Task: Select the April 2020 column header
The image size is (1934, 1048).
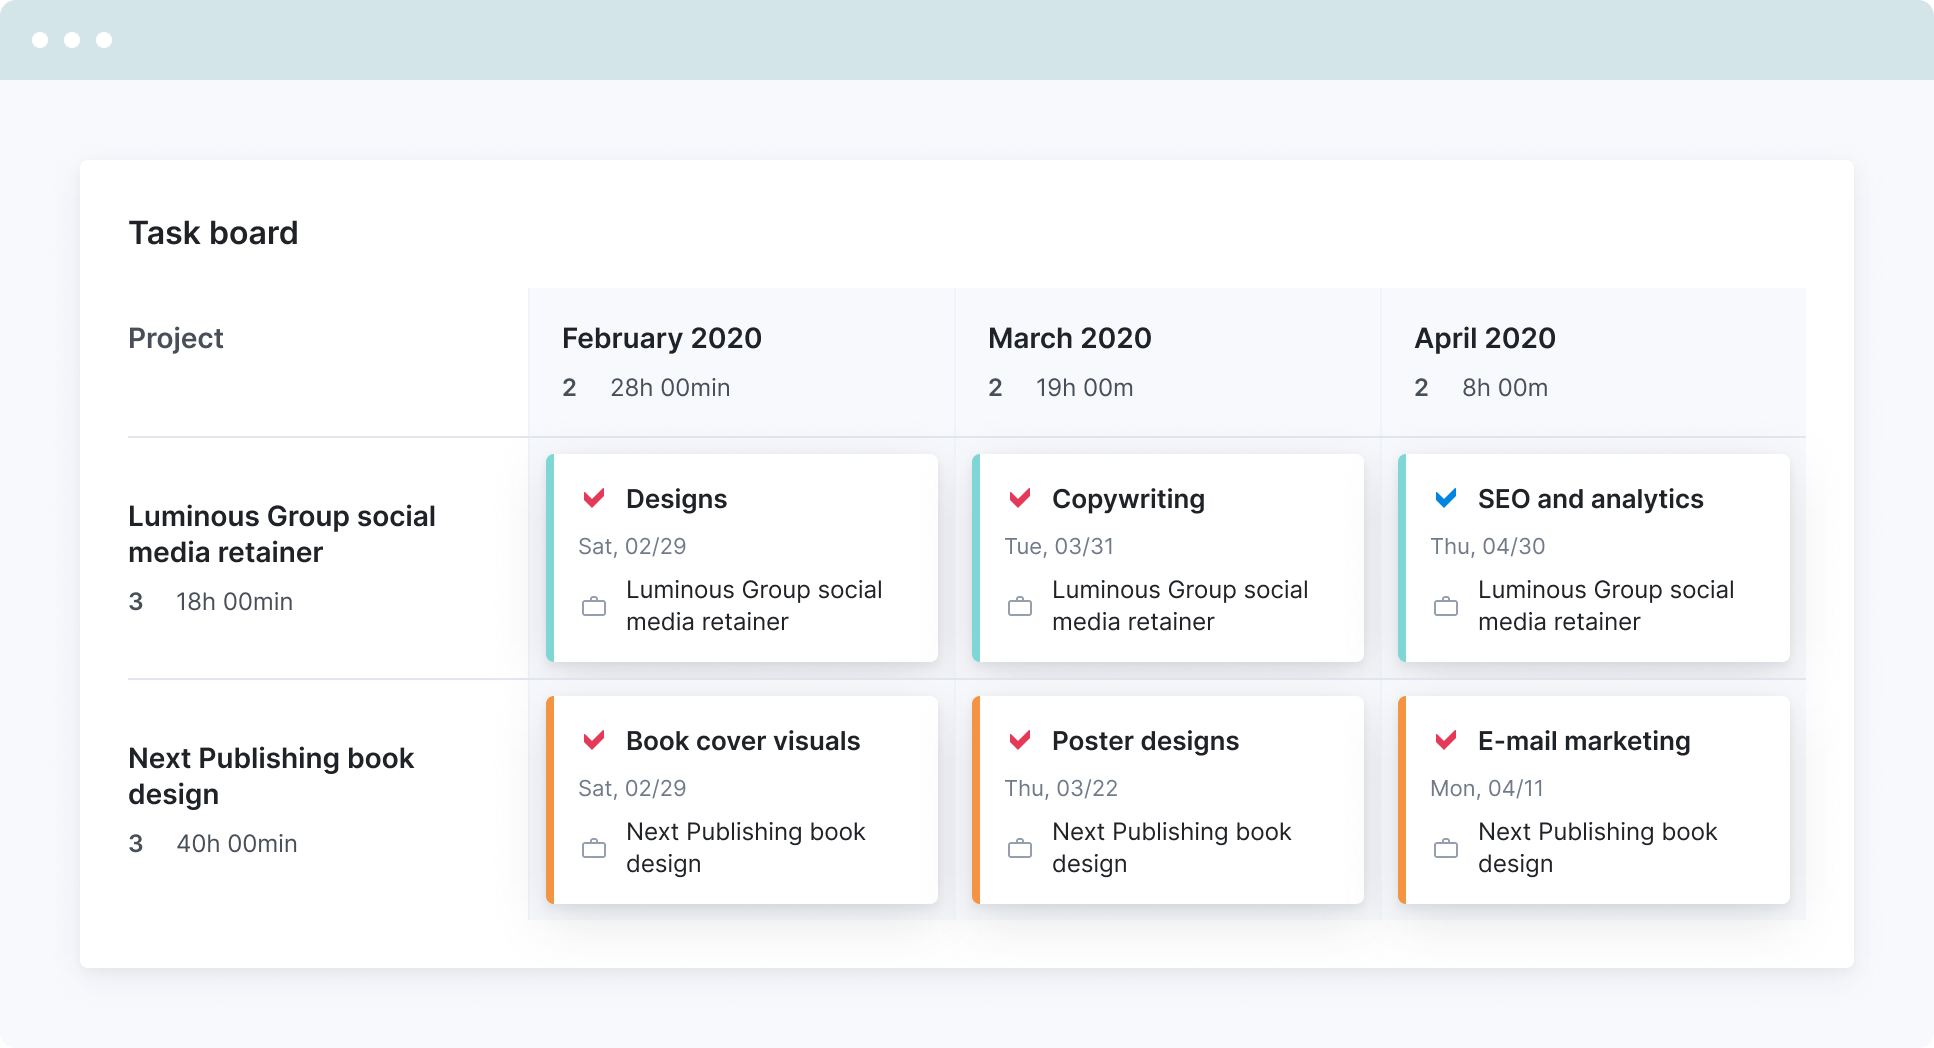Action: click(x=1485, y=338)
